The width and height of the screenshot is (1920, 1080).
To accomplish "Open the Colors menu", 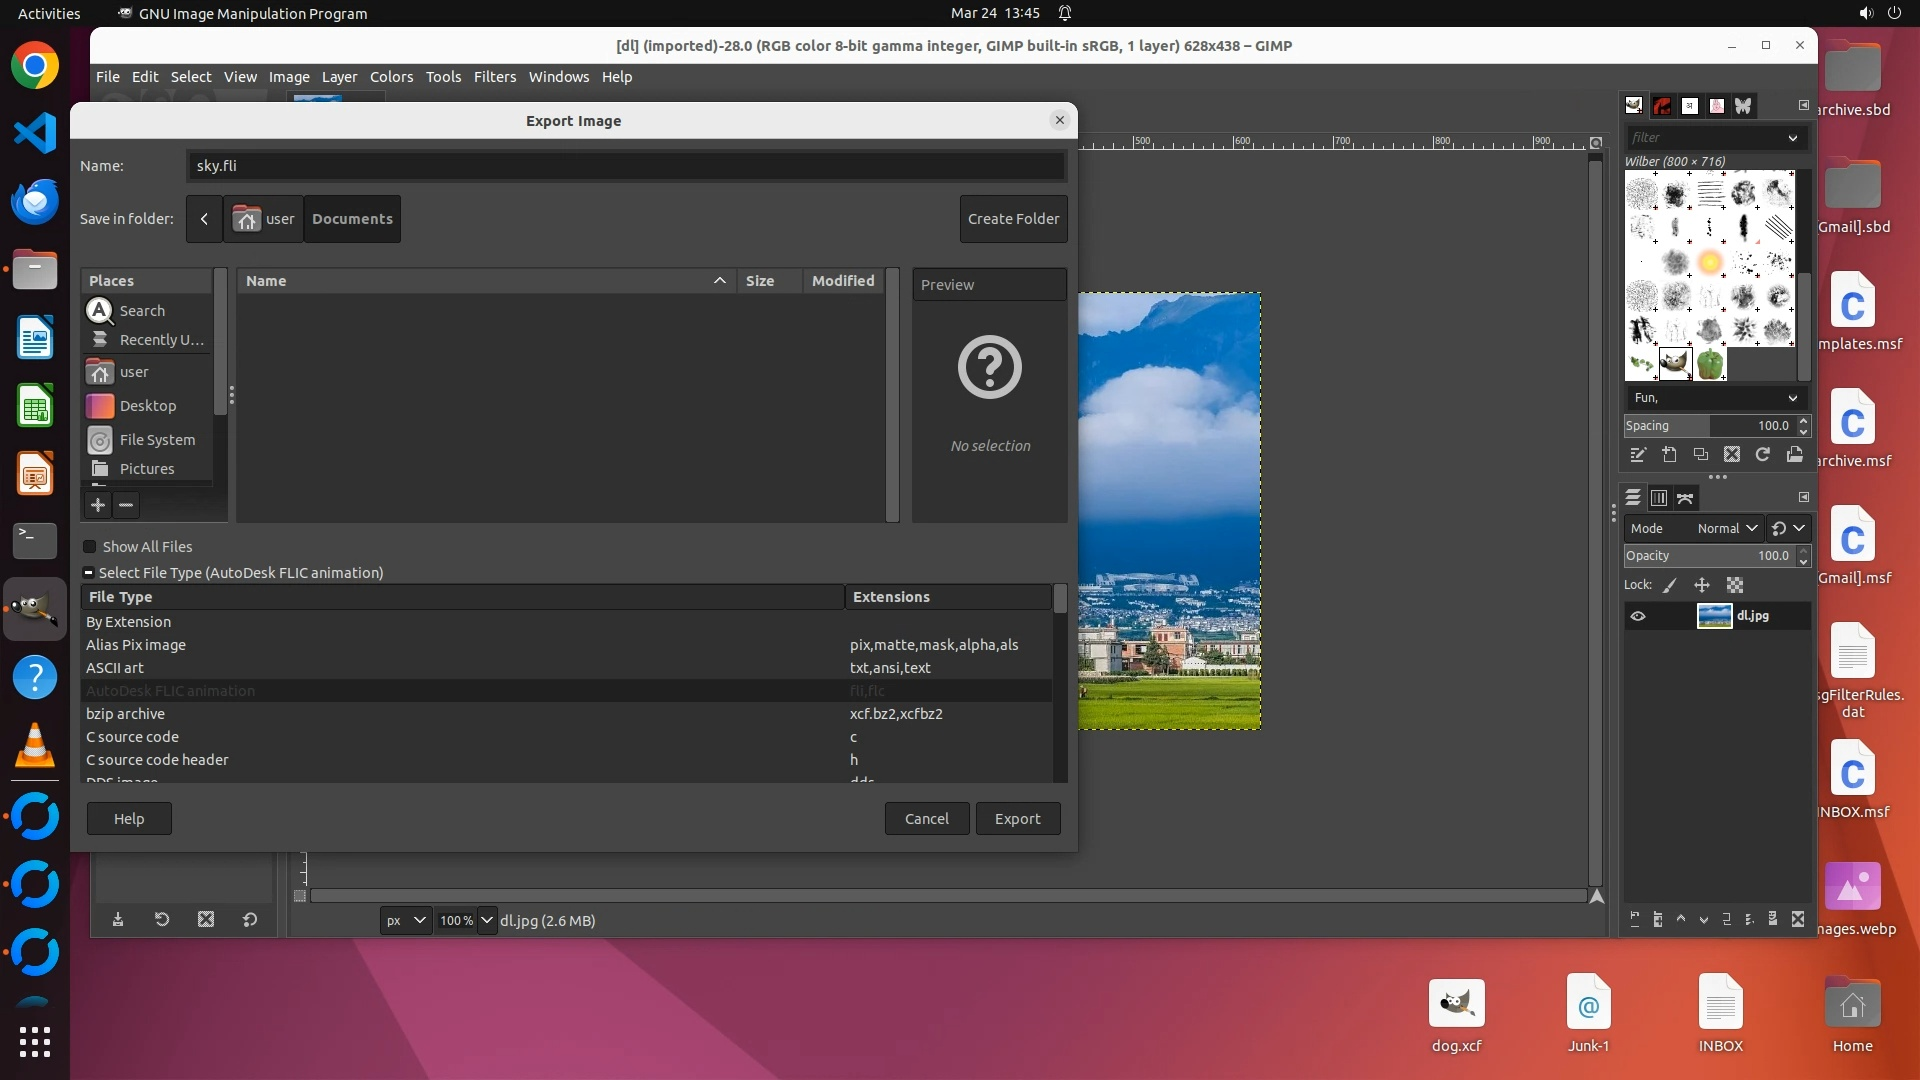I will 391,77.
